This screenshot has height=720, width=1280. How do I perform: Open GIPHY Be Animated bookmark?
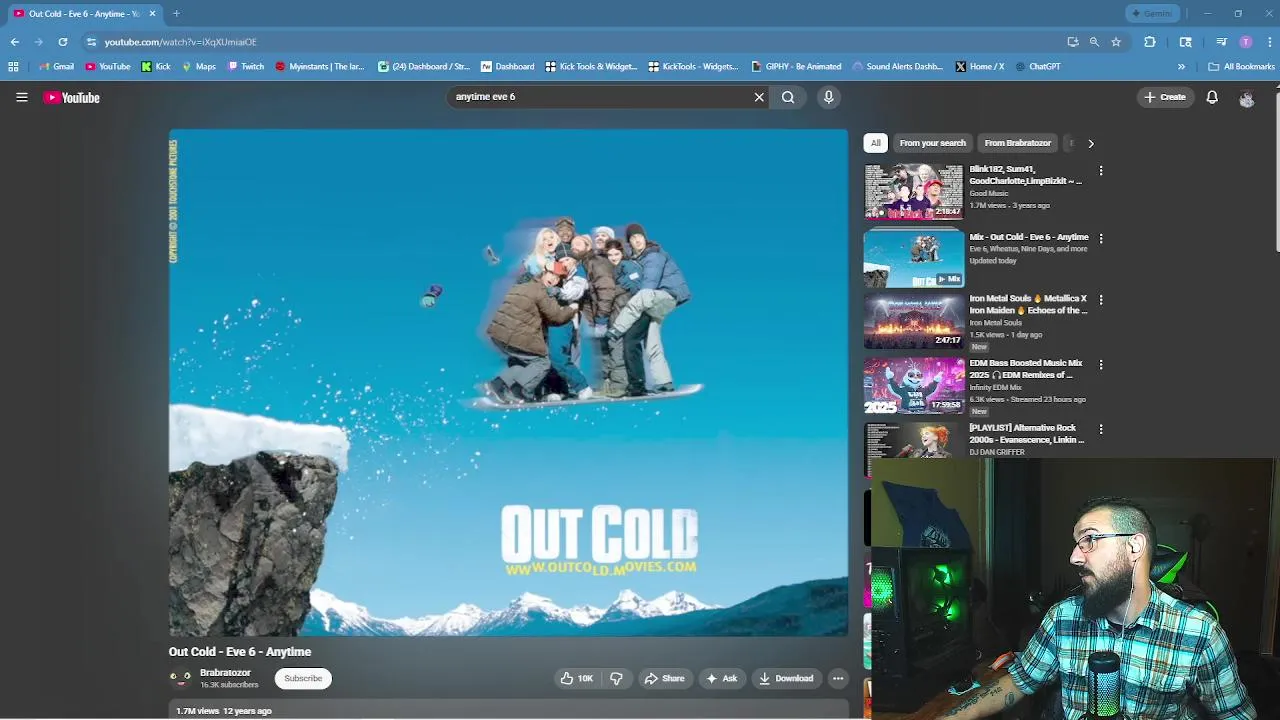point(796,67)
